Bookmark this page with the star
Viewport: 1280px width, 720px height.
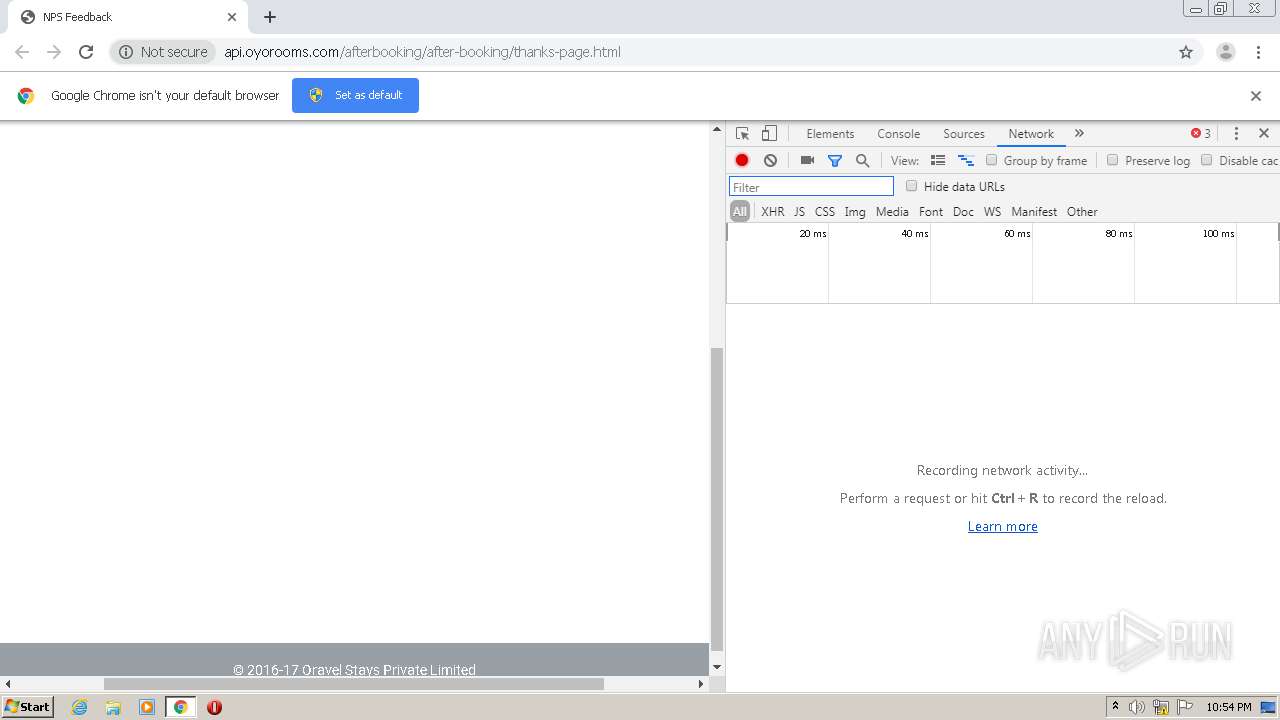(x=1186, y=52)
